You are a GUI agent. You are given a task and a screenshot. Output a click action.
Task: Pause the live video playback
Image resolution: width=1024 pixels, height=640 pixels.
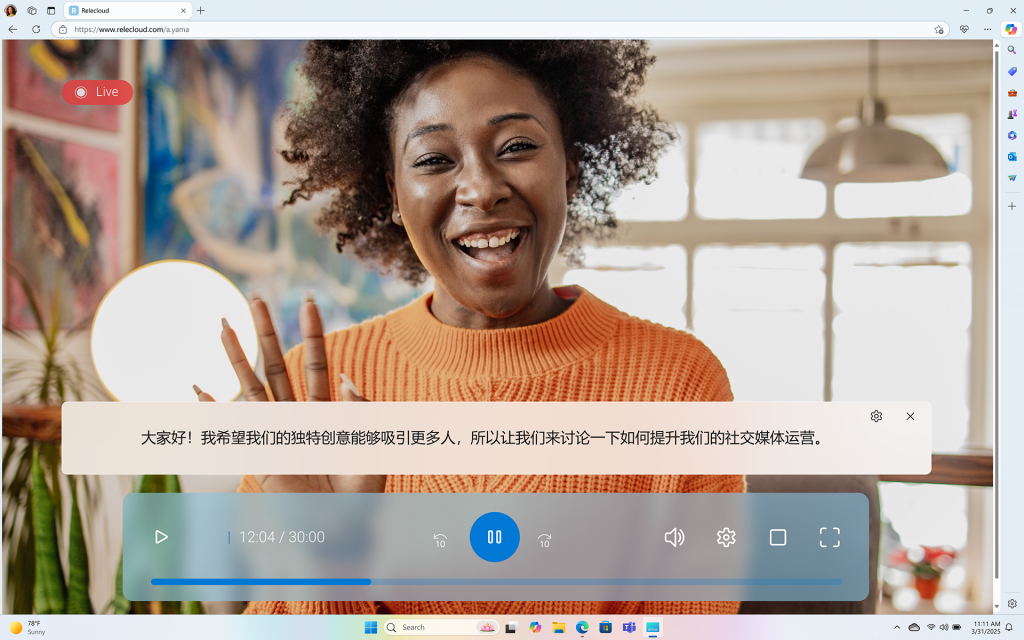coord(494,537)
